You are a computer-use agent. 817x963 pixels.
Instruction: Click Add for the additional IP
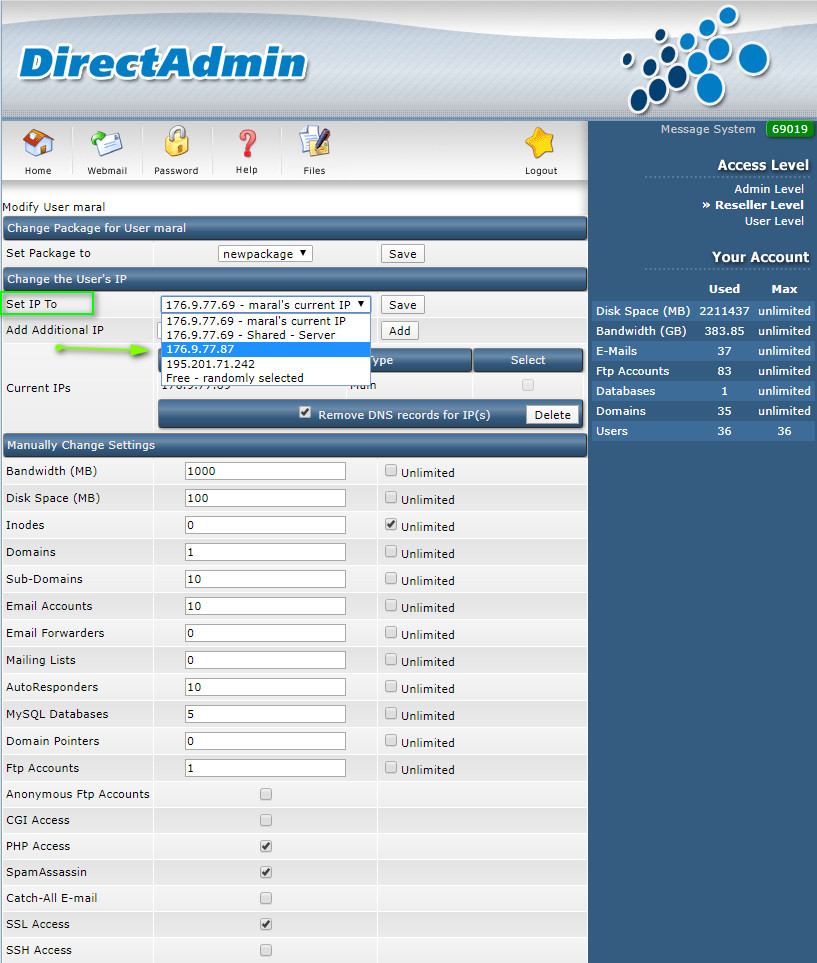click(x=399, y=330)
